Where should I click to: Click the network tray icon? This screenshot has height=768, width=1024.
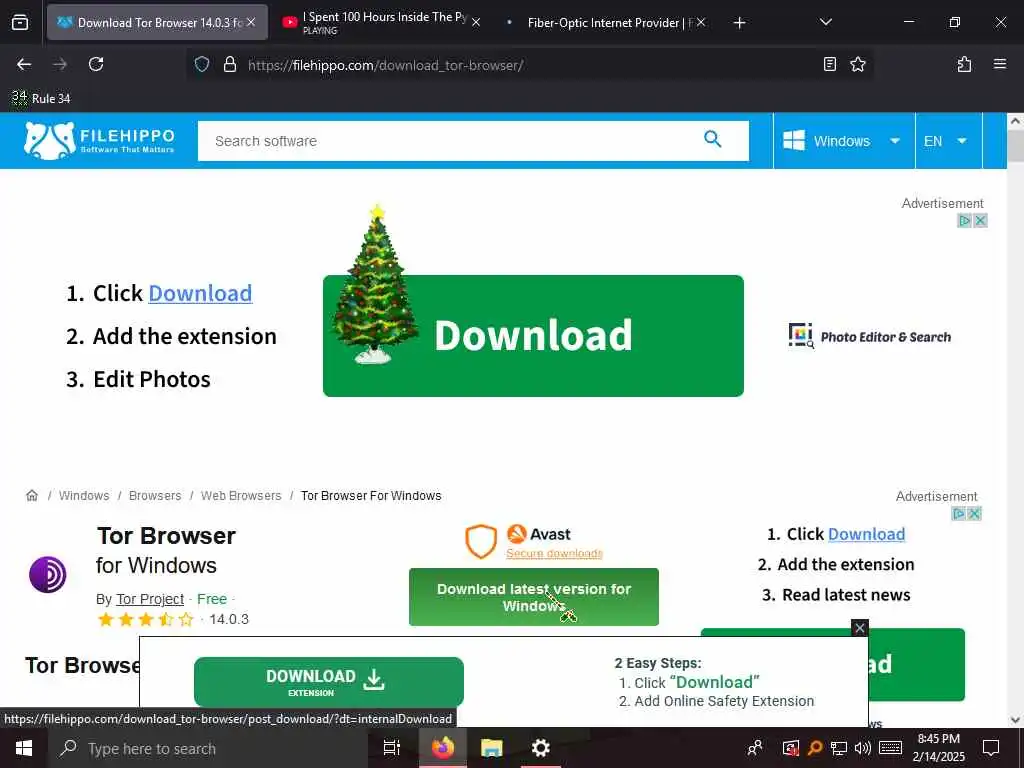839,748
